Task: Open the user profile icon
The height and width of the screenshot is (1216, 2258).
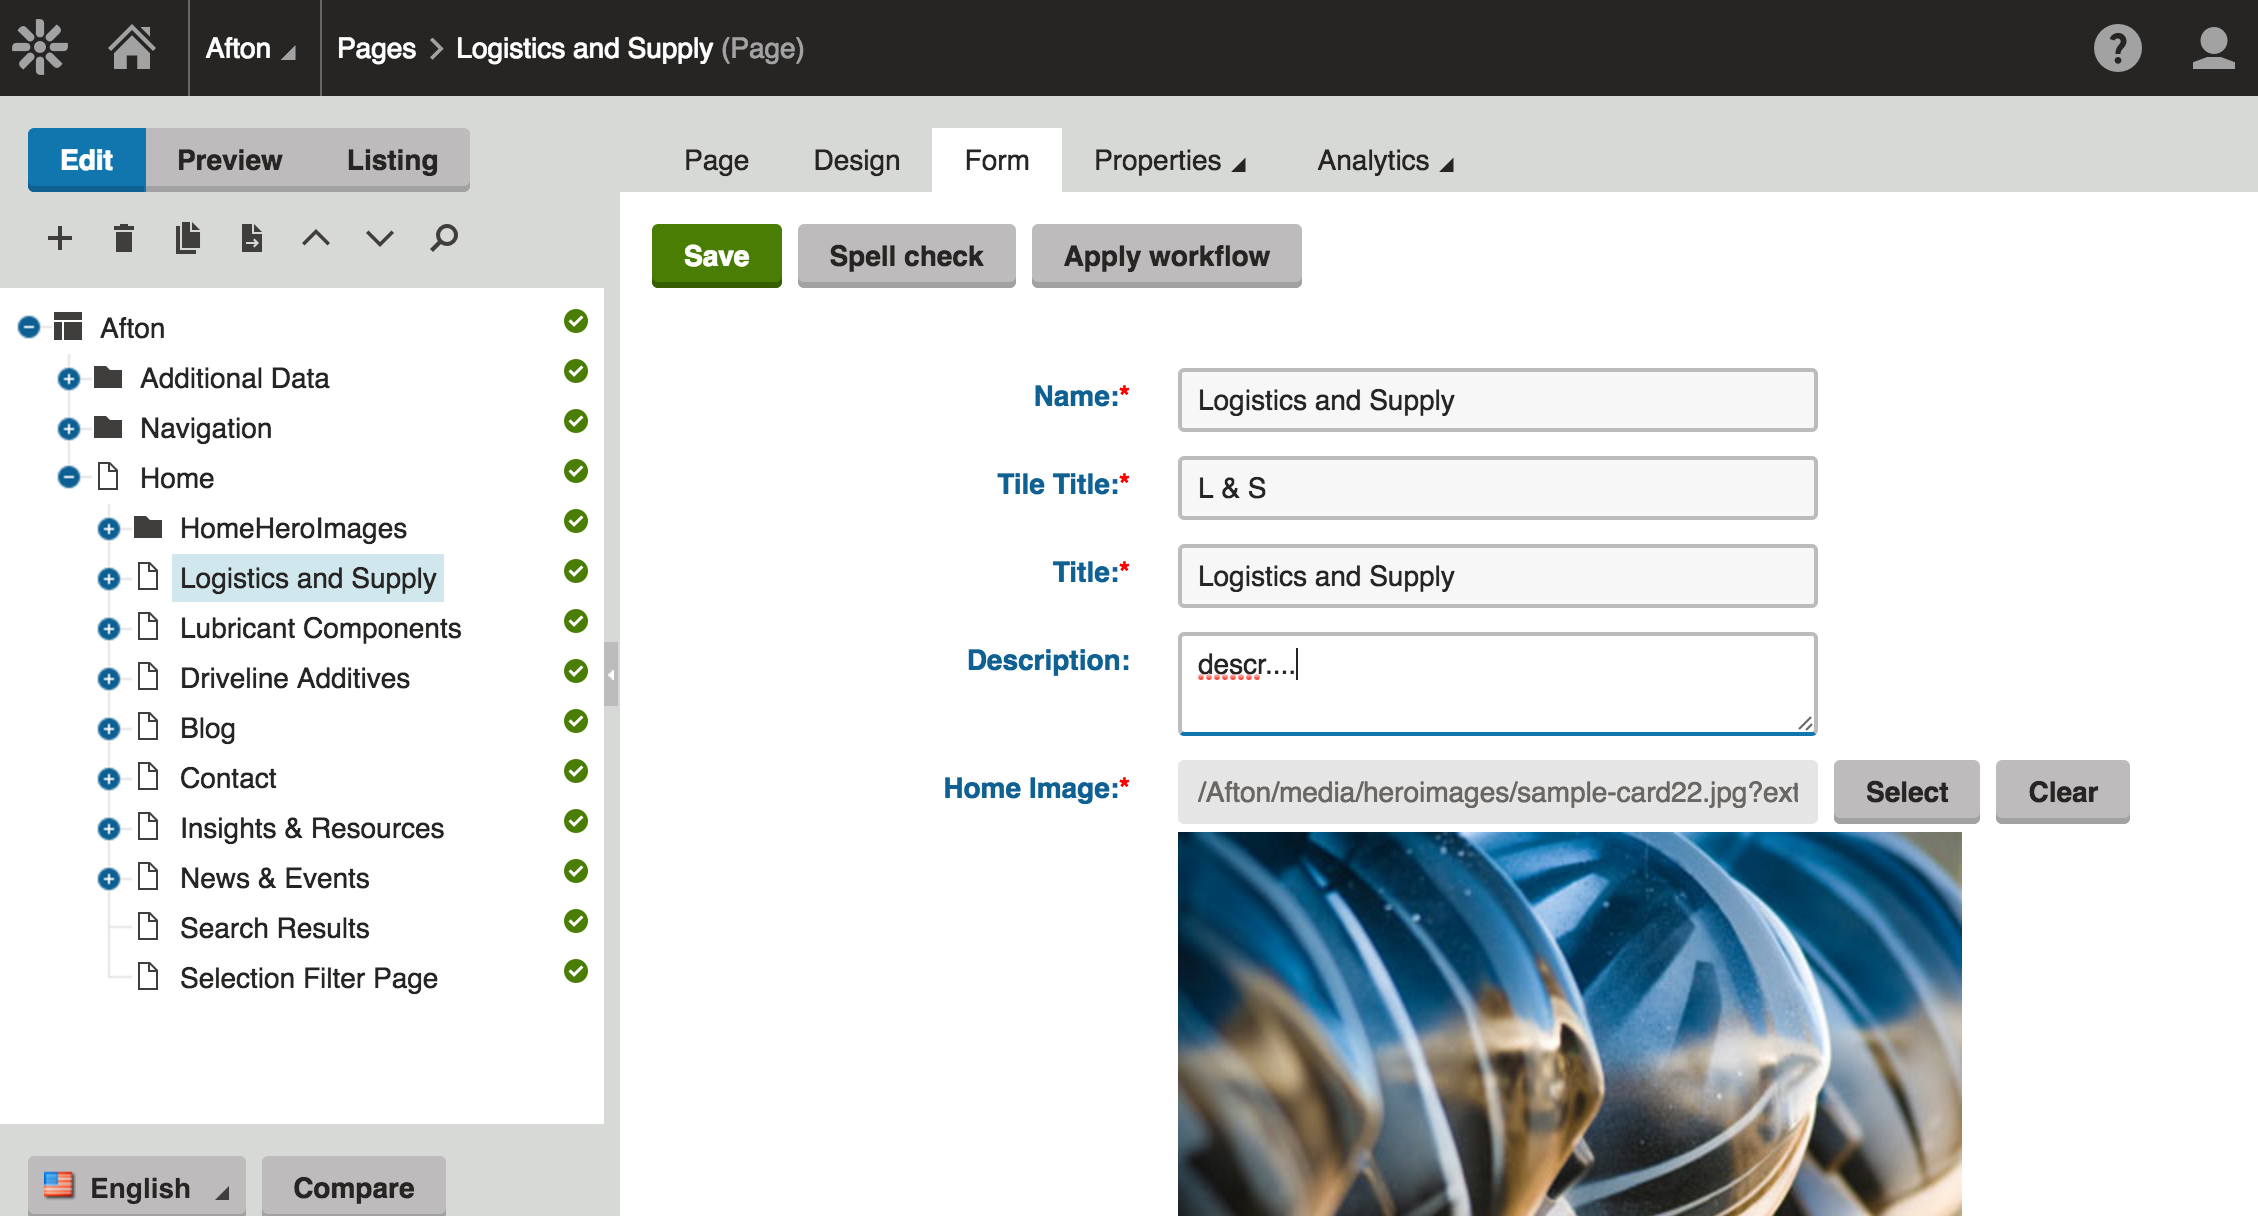Action: [2212, 48]
